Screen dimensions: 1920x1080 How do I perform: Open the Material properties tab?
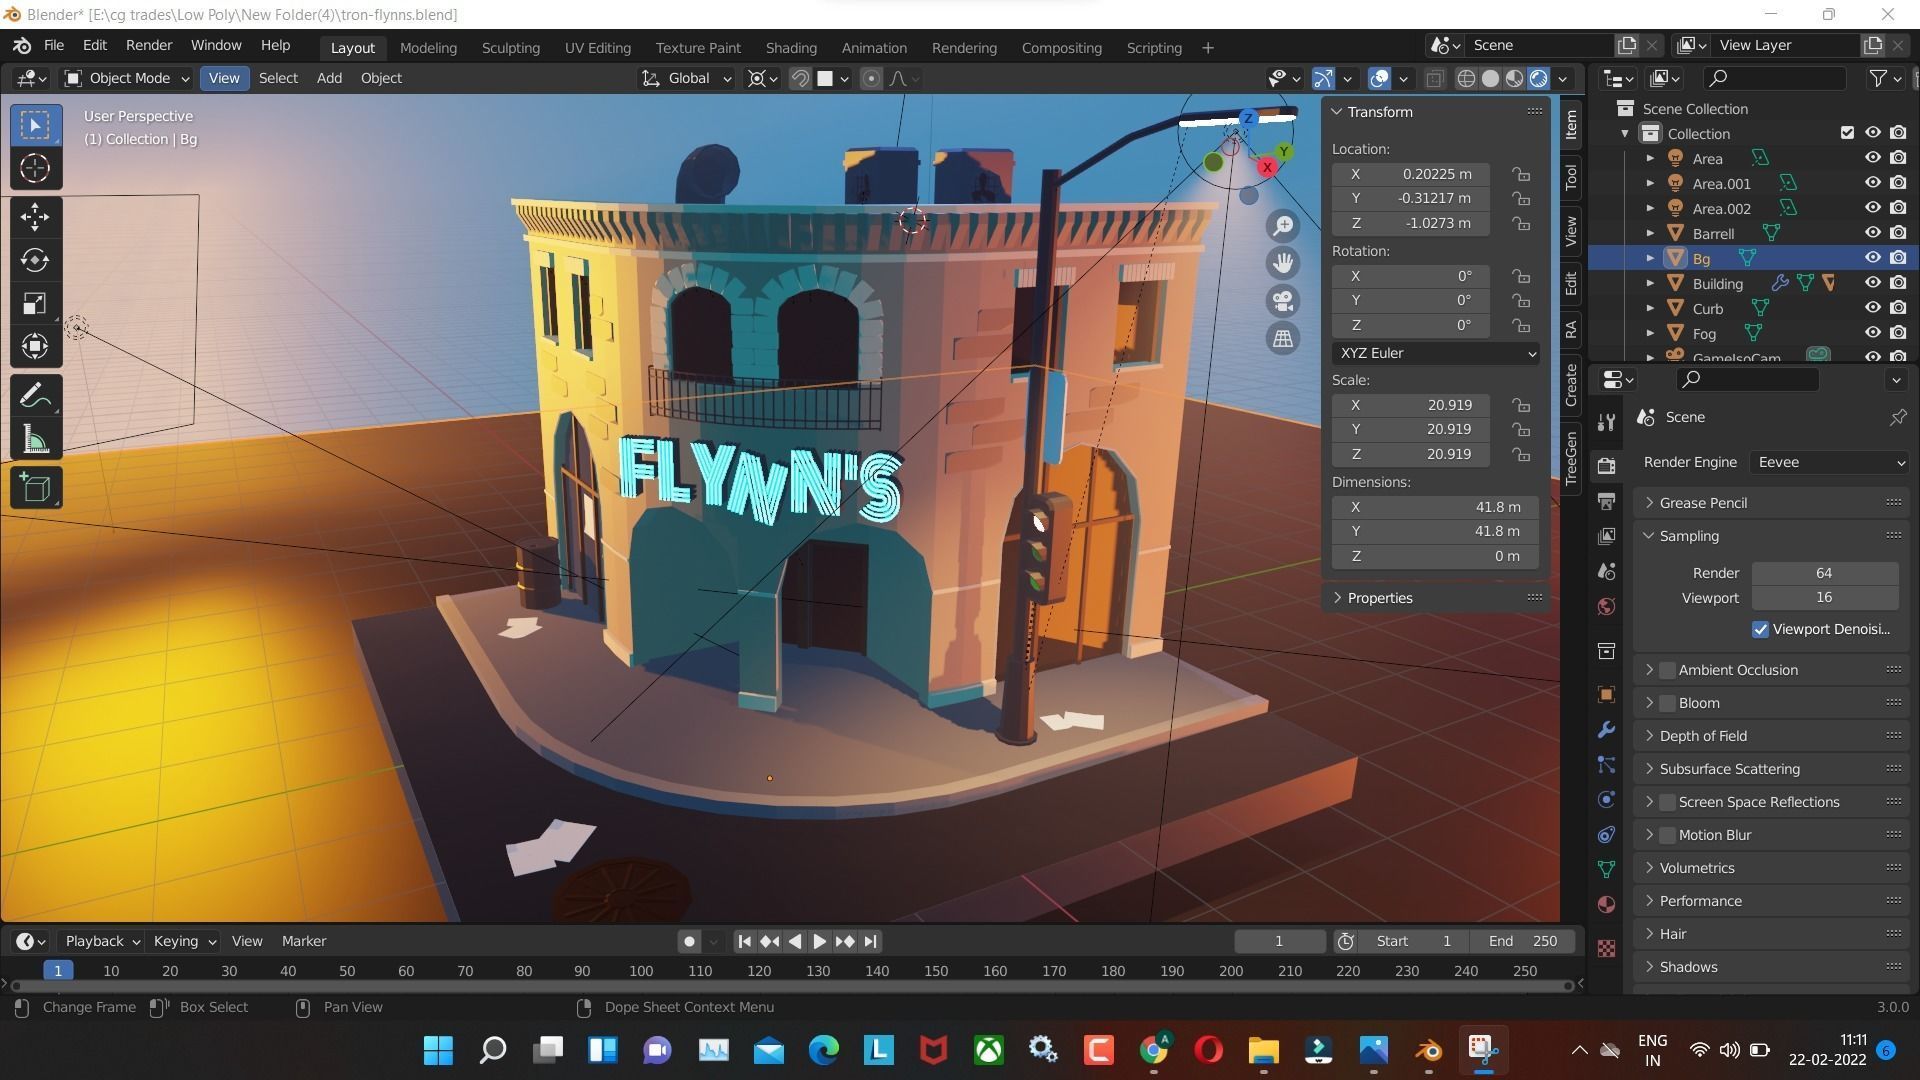click(x=1606, y=904)
